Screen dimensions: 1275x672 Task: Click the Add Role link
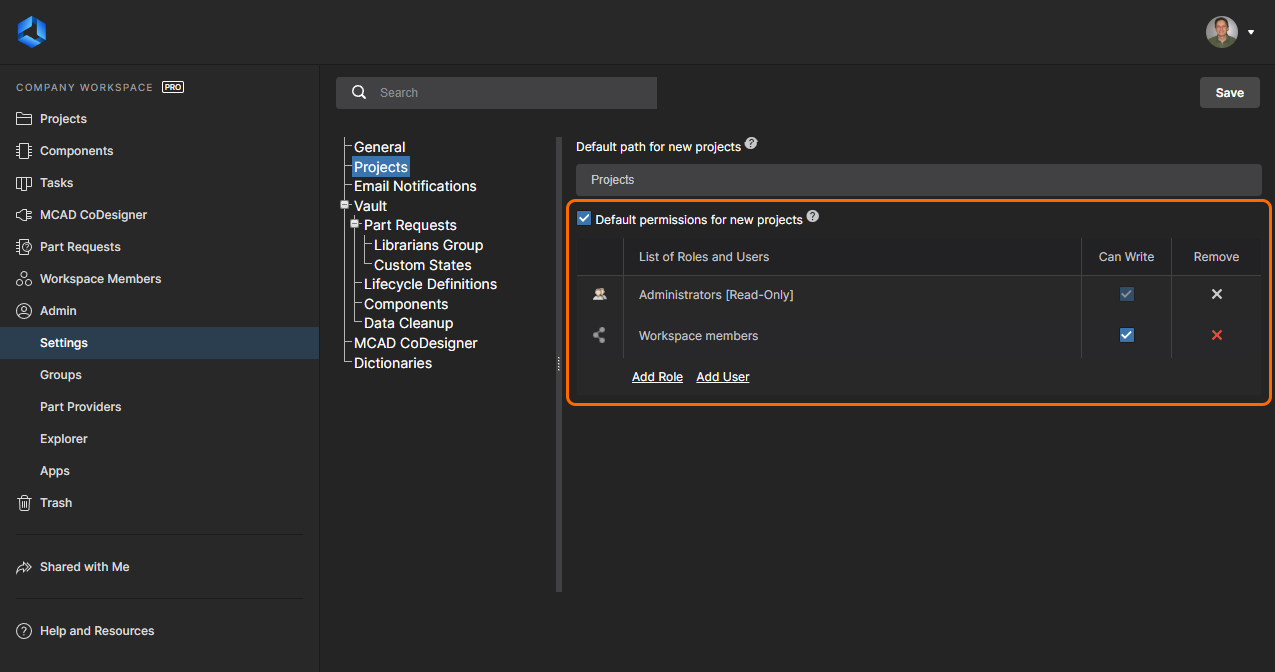coord(657,377)
